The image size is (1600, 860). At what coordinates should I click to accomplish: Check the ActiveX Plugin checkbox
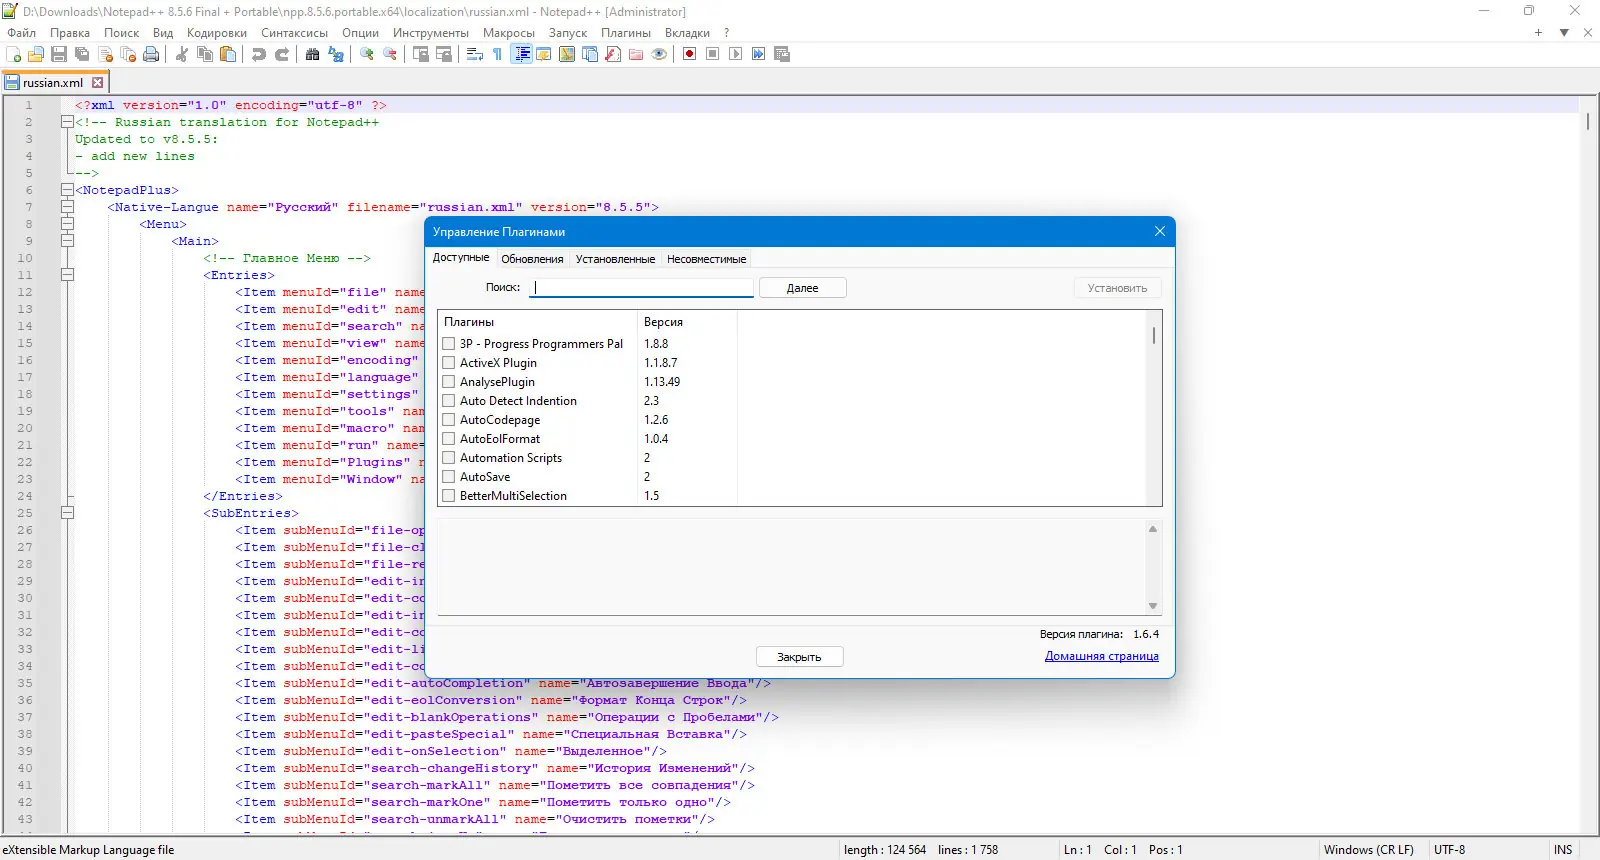[449, 363]
